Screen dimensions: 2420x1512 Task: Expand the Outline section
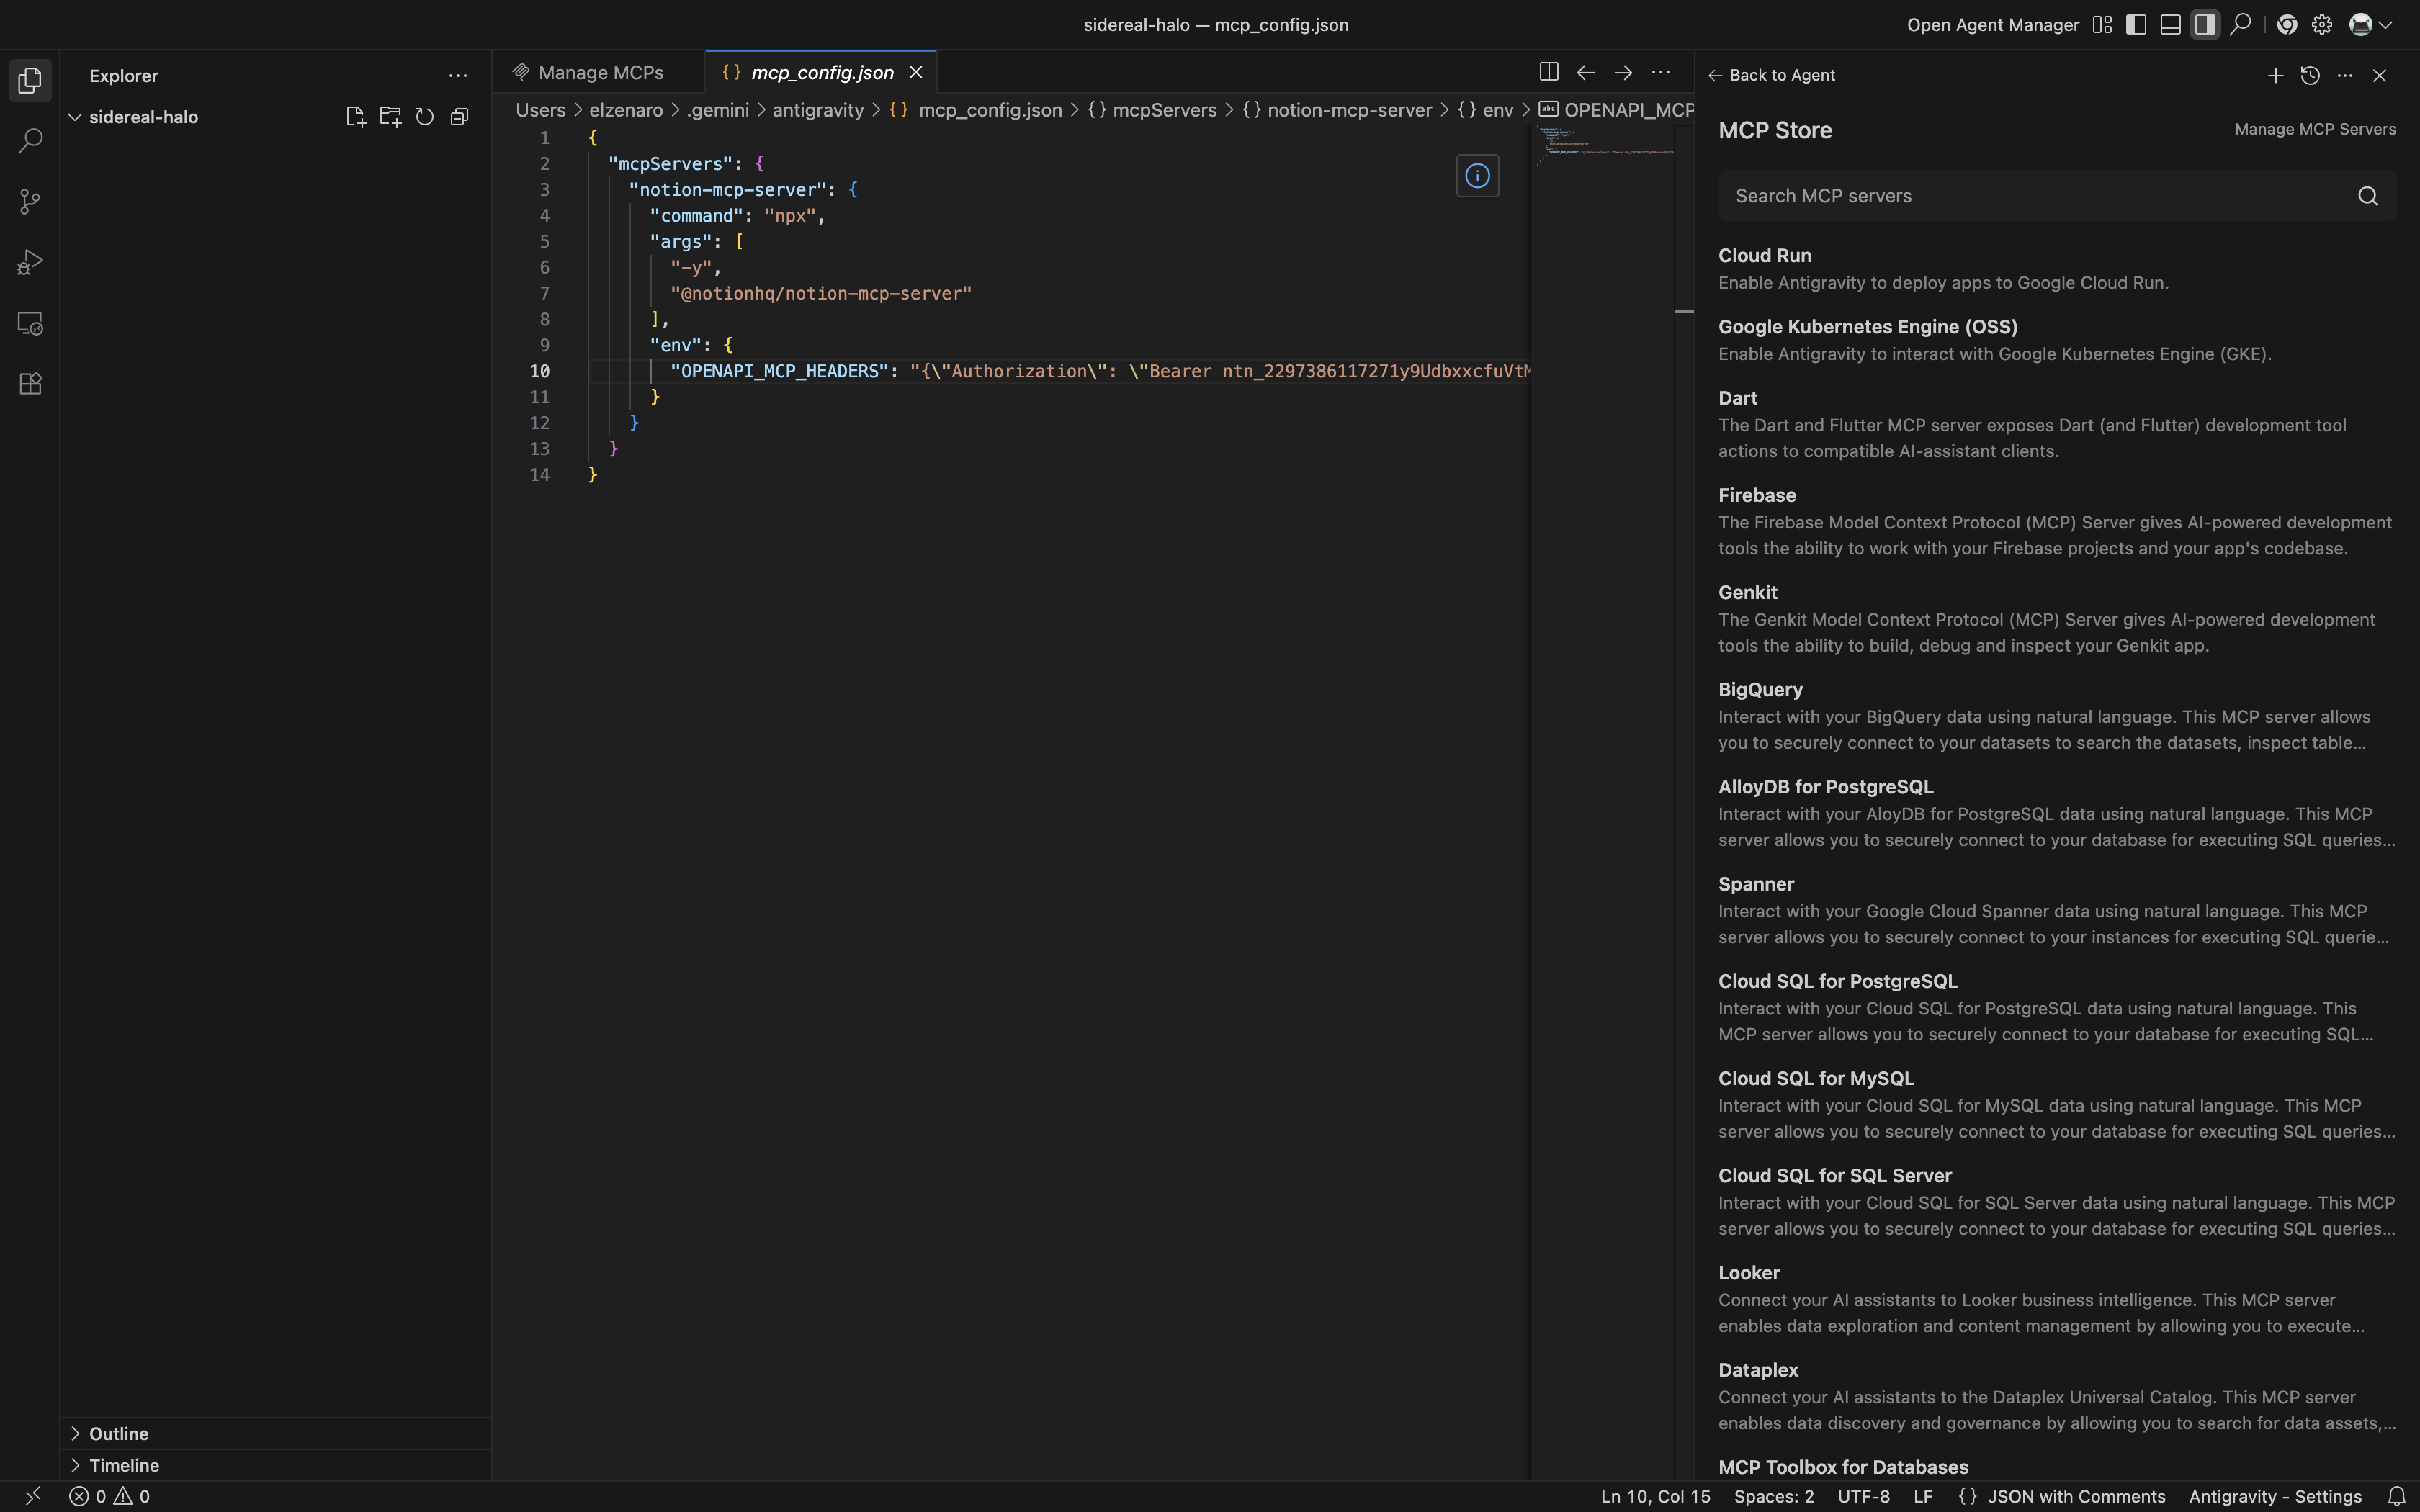coord(118,1433)
